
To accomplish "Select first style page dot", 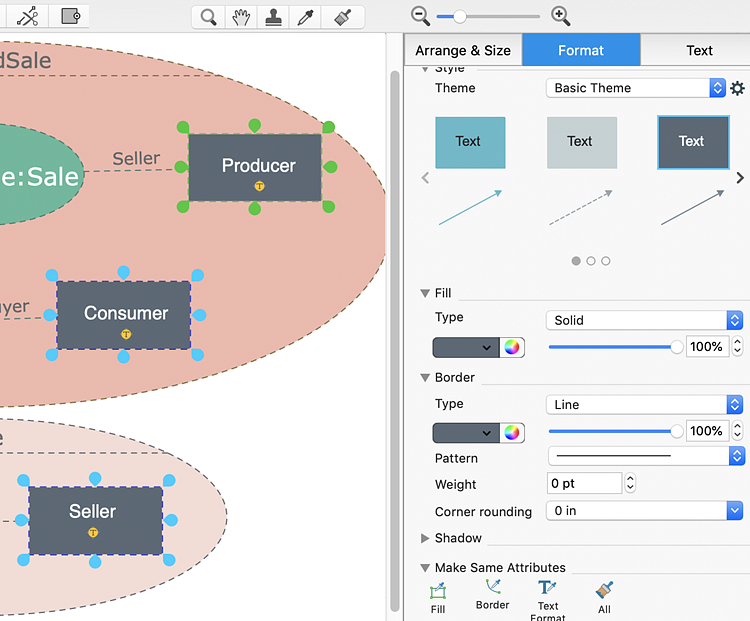I will tap(576, 261).
